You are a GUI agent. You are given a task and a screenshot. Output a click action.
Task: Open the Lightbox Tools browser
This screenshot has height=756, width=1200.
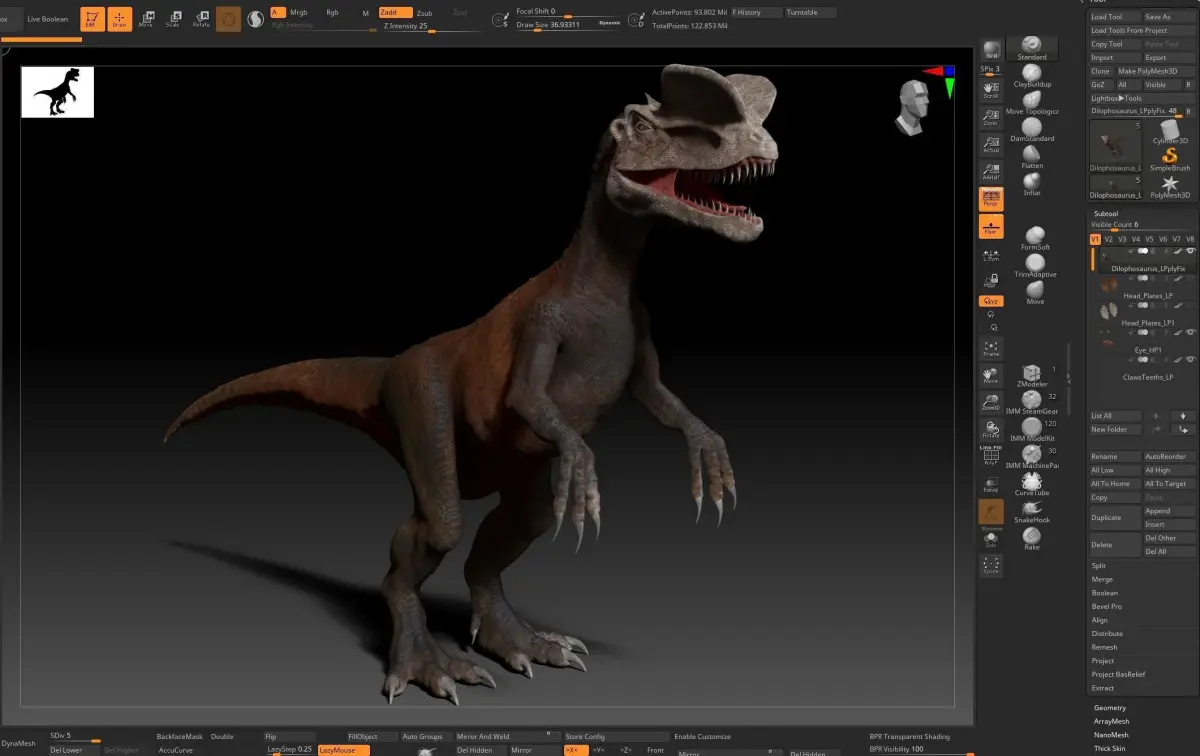click(x=1117, y=98)
